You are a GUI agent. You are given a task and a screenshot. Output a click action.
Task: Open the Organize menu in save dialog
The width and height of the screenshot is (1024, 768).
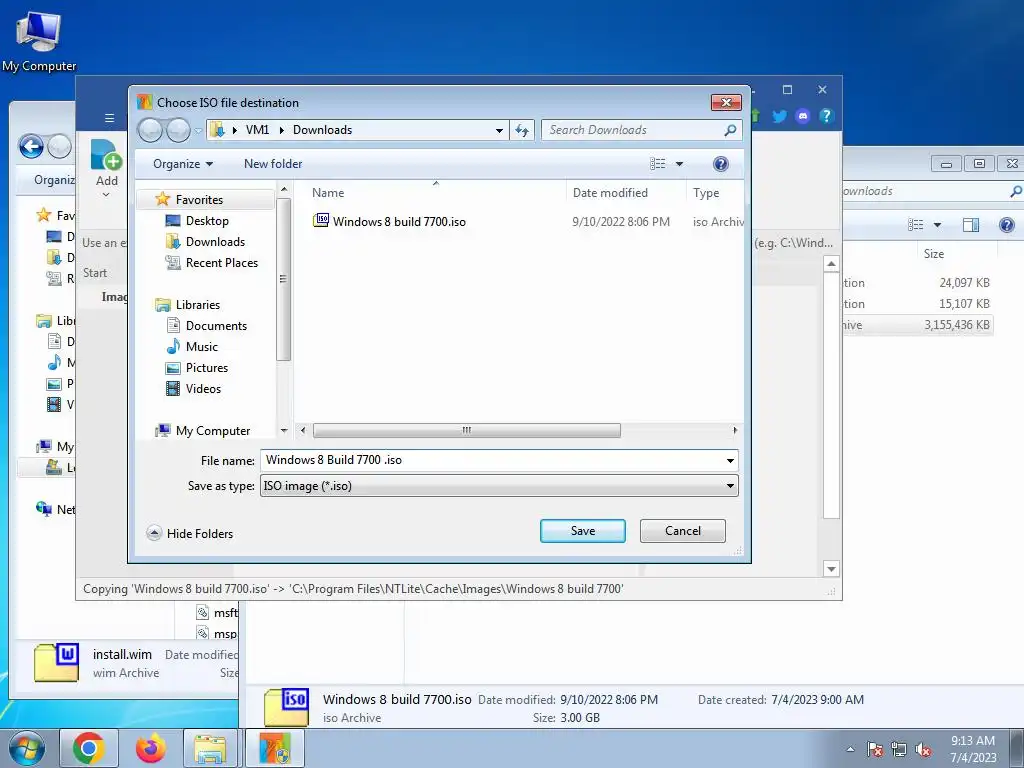click(x=183, y=164)
